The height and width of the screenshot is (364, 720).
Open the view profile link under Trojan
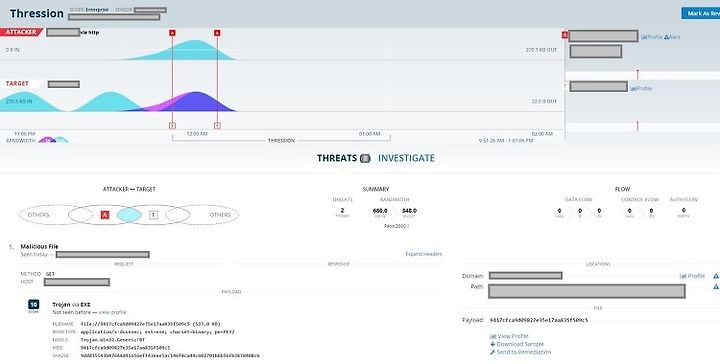coord(112,312)
